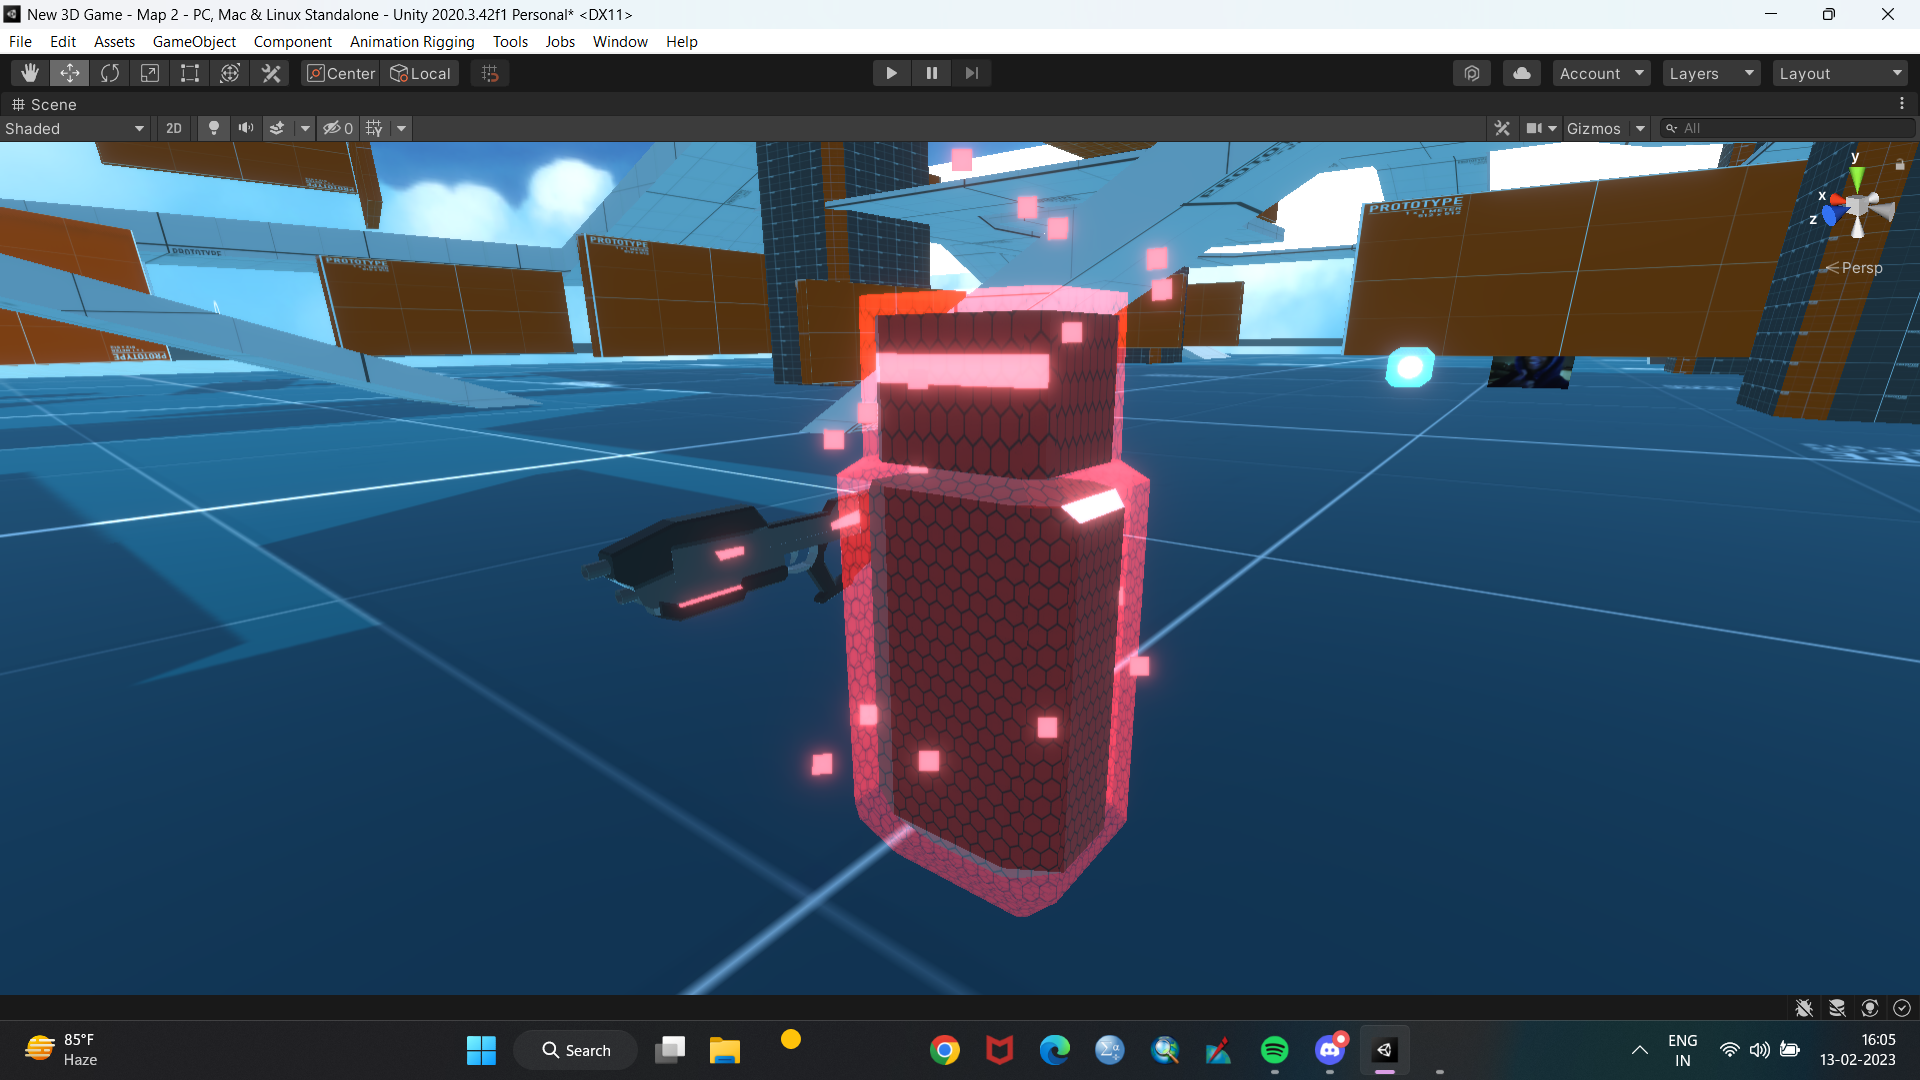Toggle 2D scene view mode
The image size is (1920, 1080).
point(174,128)
